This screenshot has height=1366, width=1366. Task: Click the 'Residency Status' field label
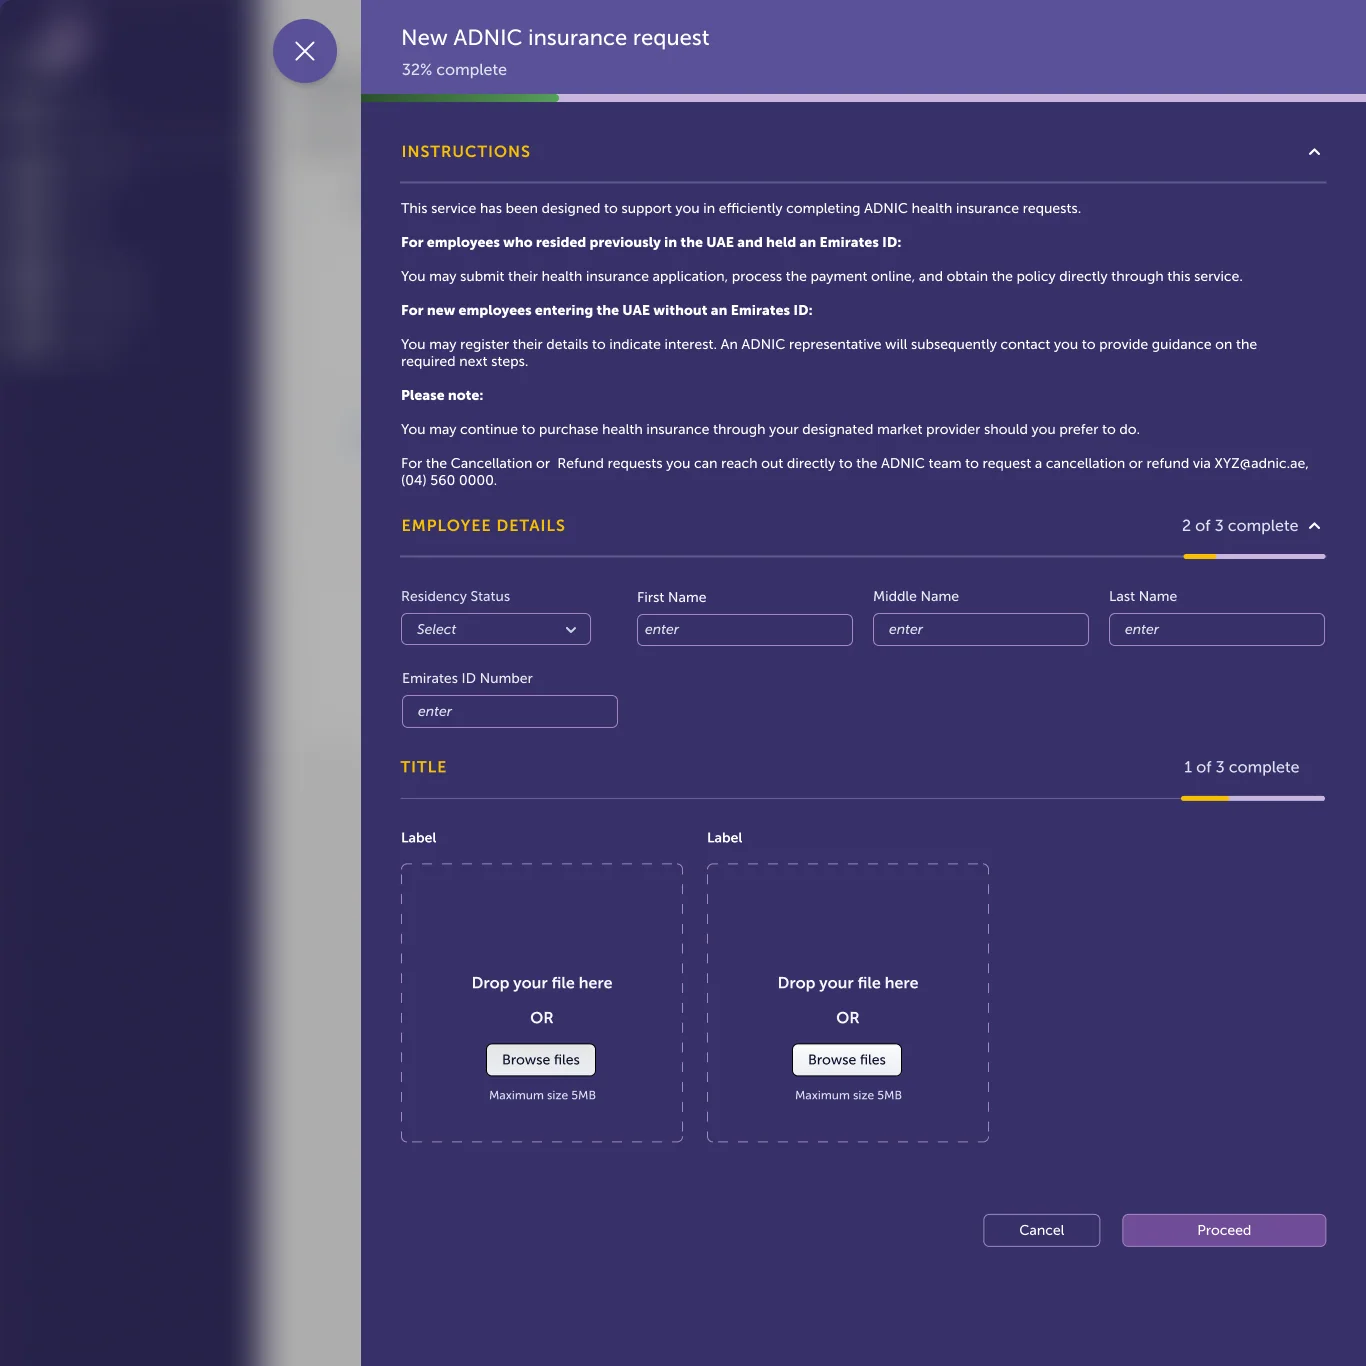tap(455, 597)
